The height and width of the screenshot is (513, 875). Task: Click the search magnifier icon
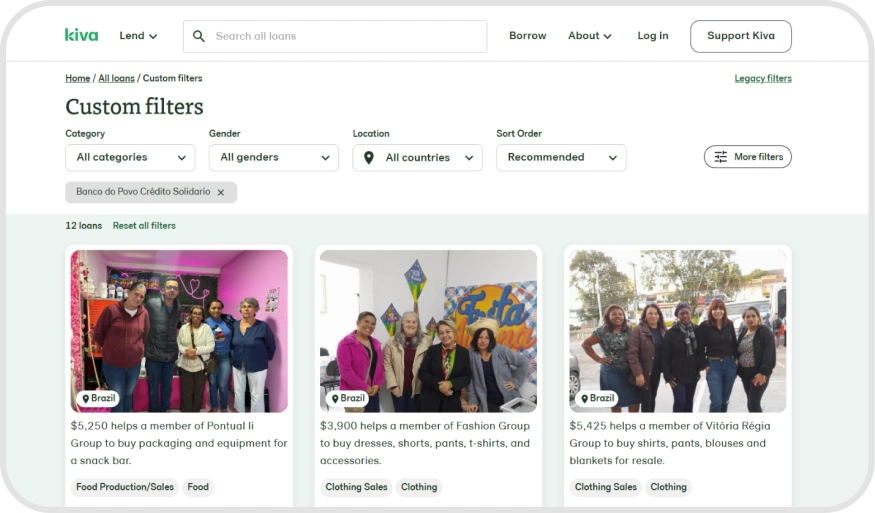pyautogui.click(x=198, y=36)
